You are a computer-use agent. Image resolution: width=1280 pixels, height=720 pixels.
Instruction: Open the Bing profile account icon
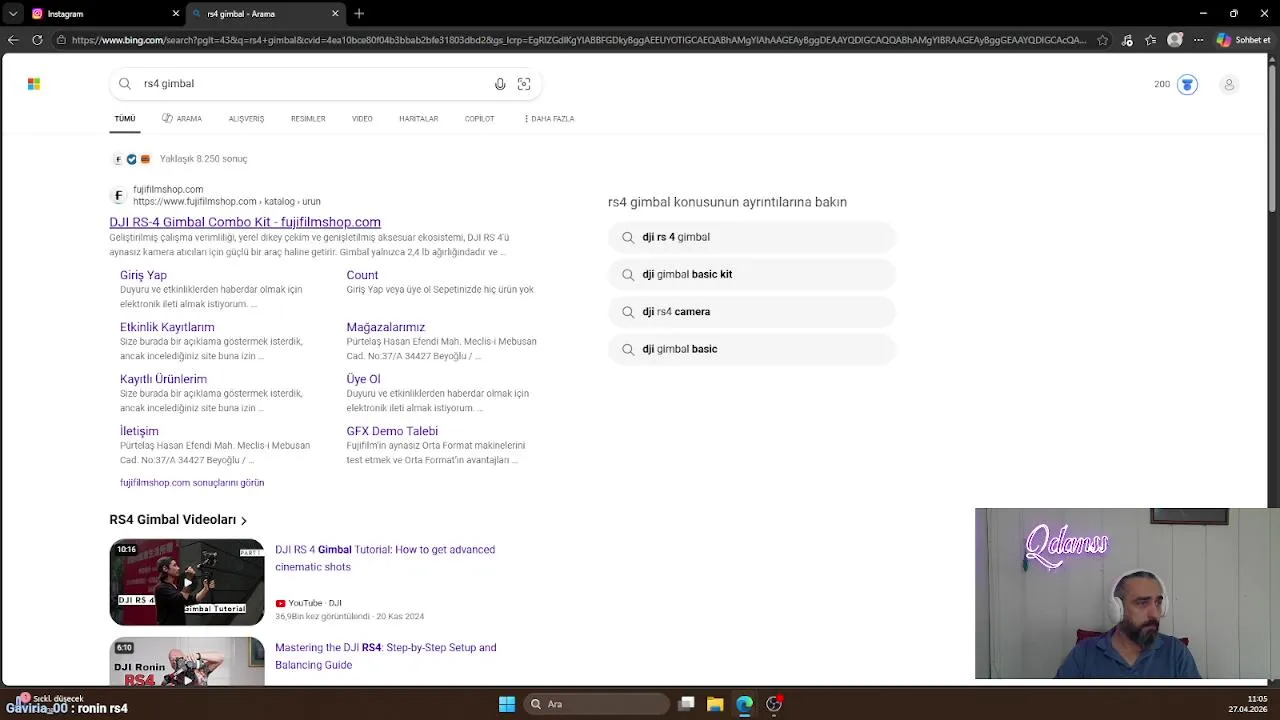point(1229,84)
